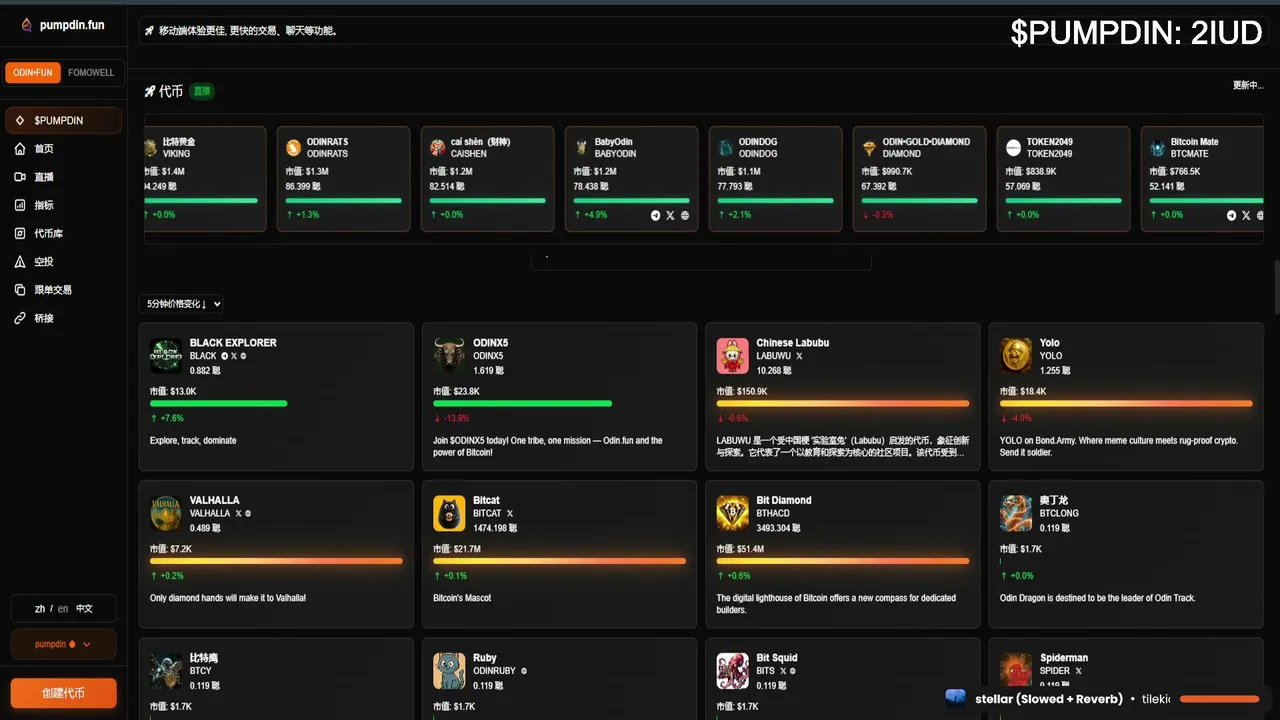Open the Spiderman token title

[1063, 658]
